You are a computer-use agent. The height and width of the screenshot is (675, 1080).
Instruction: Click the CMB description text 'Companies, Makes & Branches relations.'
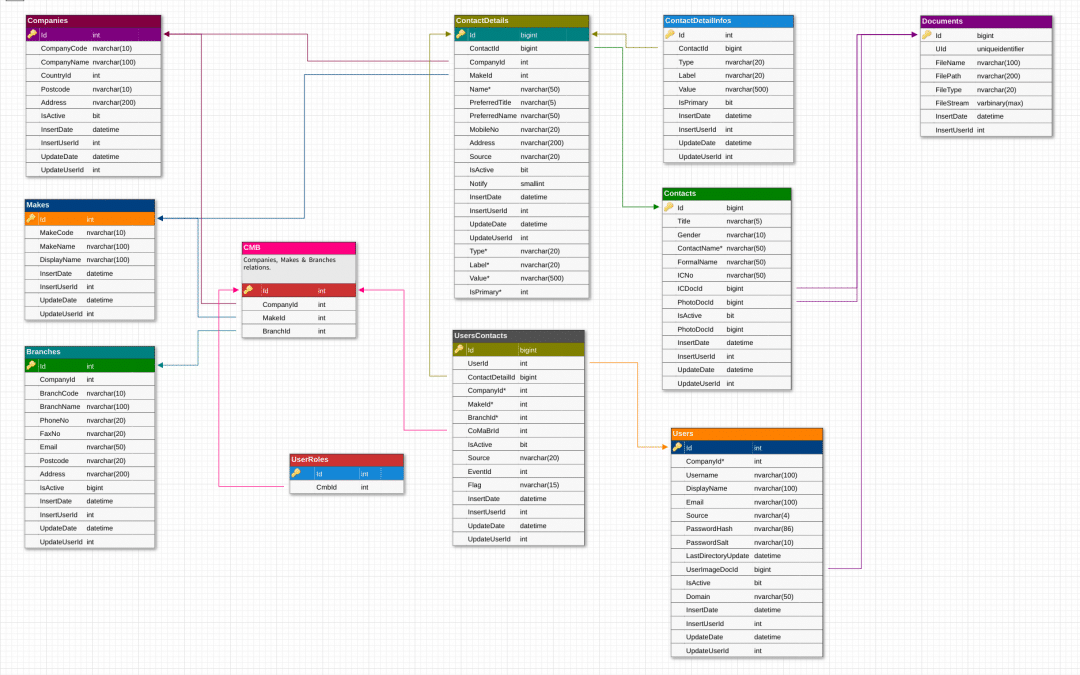(289, 264)
